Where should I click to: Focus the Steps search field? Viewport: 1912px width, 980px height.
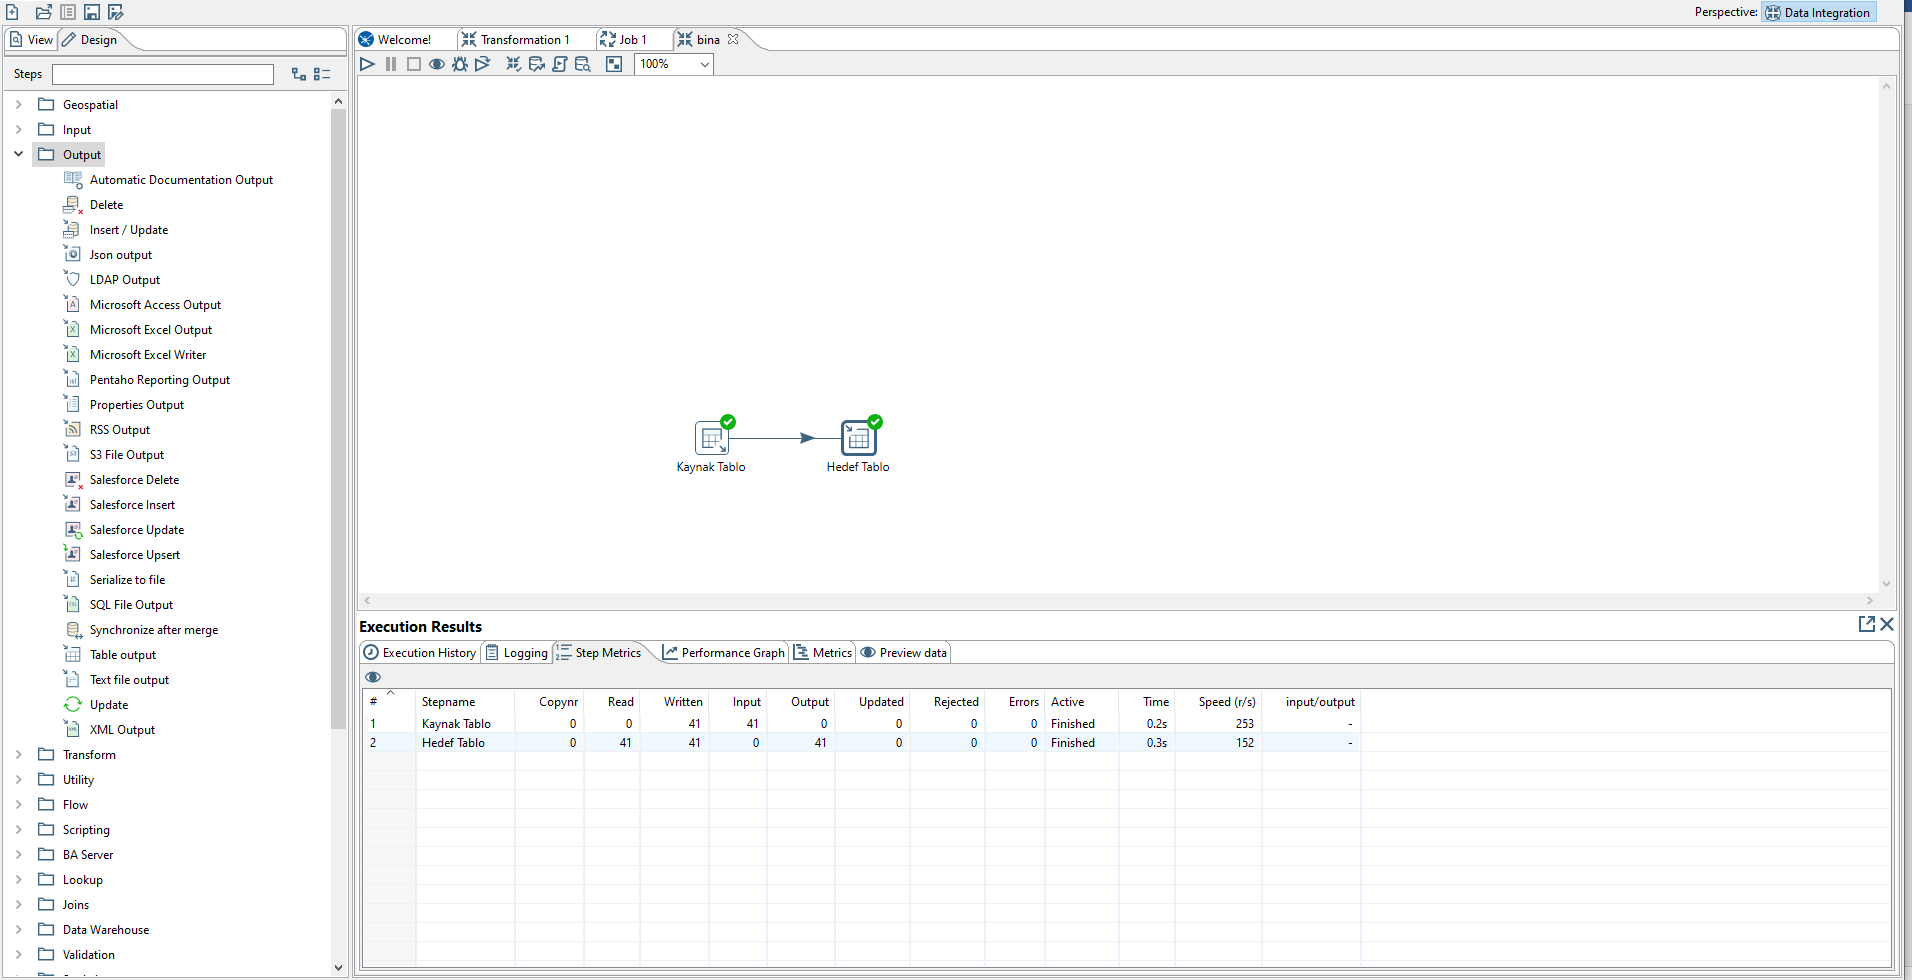point(163,74)
